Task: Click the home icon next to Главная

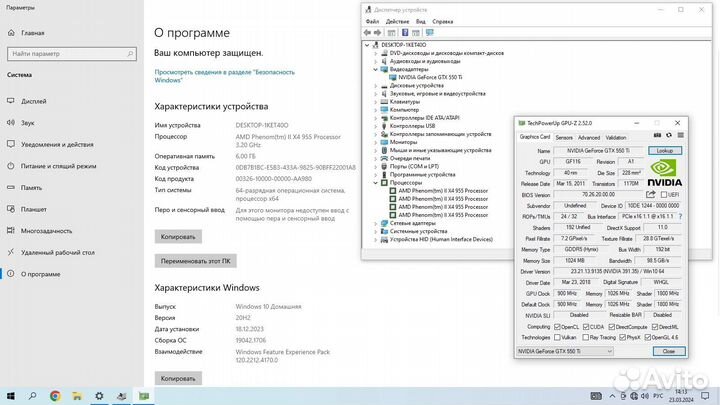Action: point(11,33)
